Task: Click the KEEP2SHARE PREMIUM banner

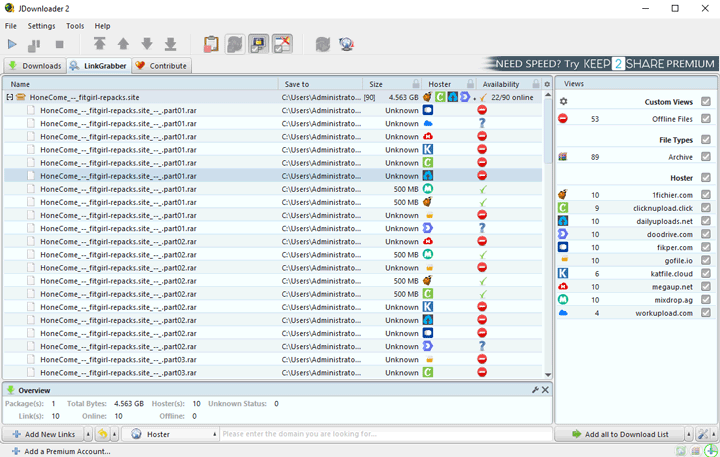Action: click(601, 63)
